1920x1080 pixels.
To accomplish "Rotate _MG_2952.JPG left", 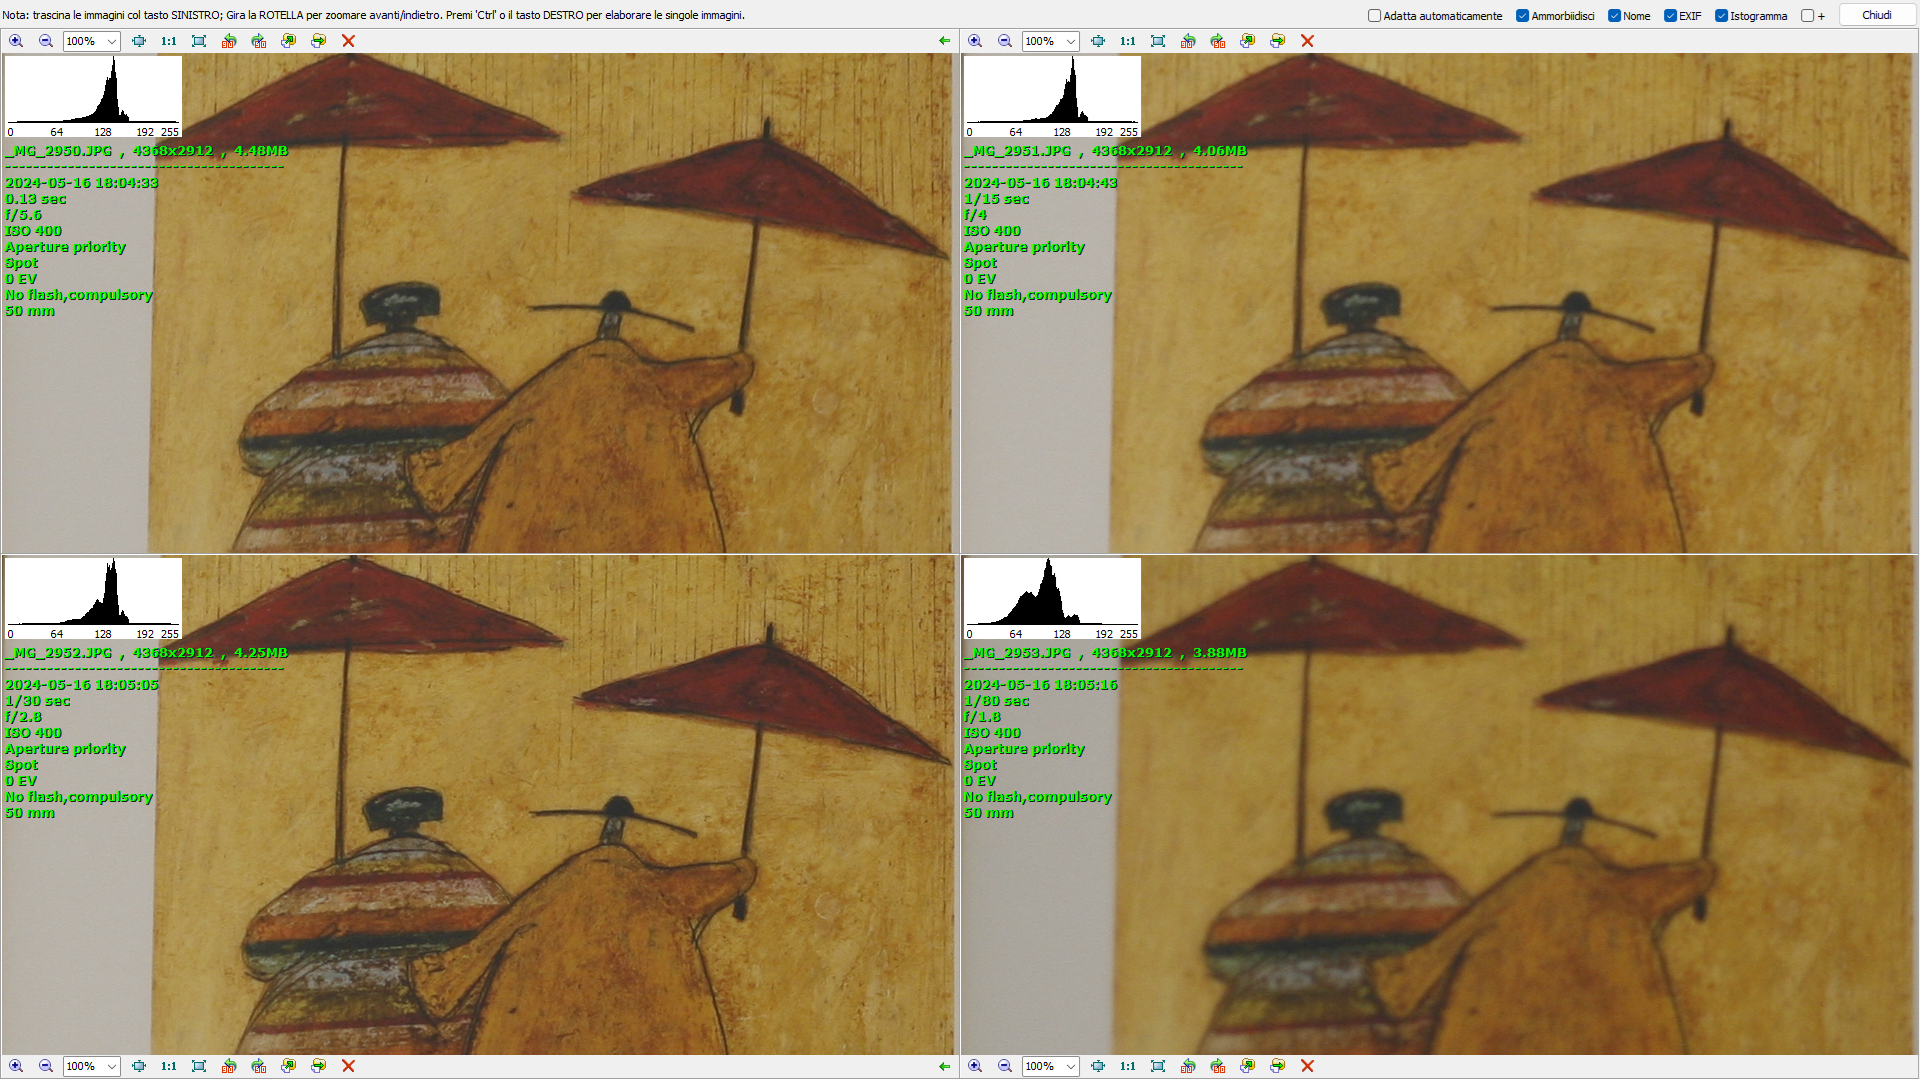I will (229, 1066).
